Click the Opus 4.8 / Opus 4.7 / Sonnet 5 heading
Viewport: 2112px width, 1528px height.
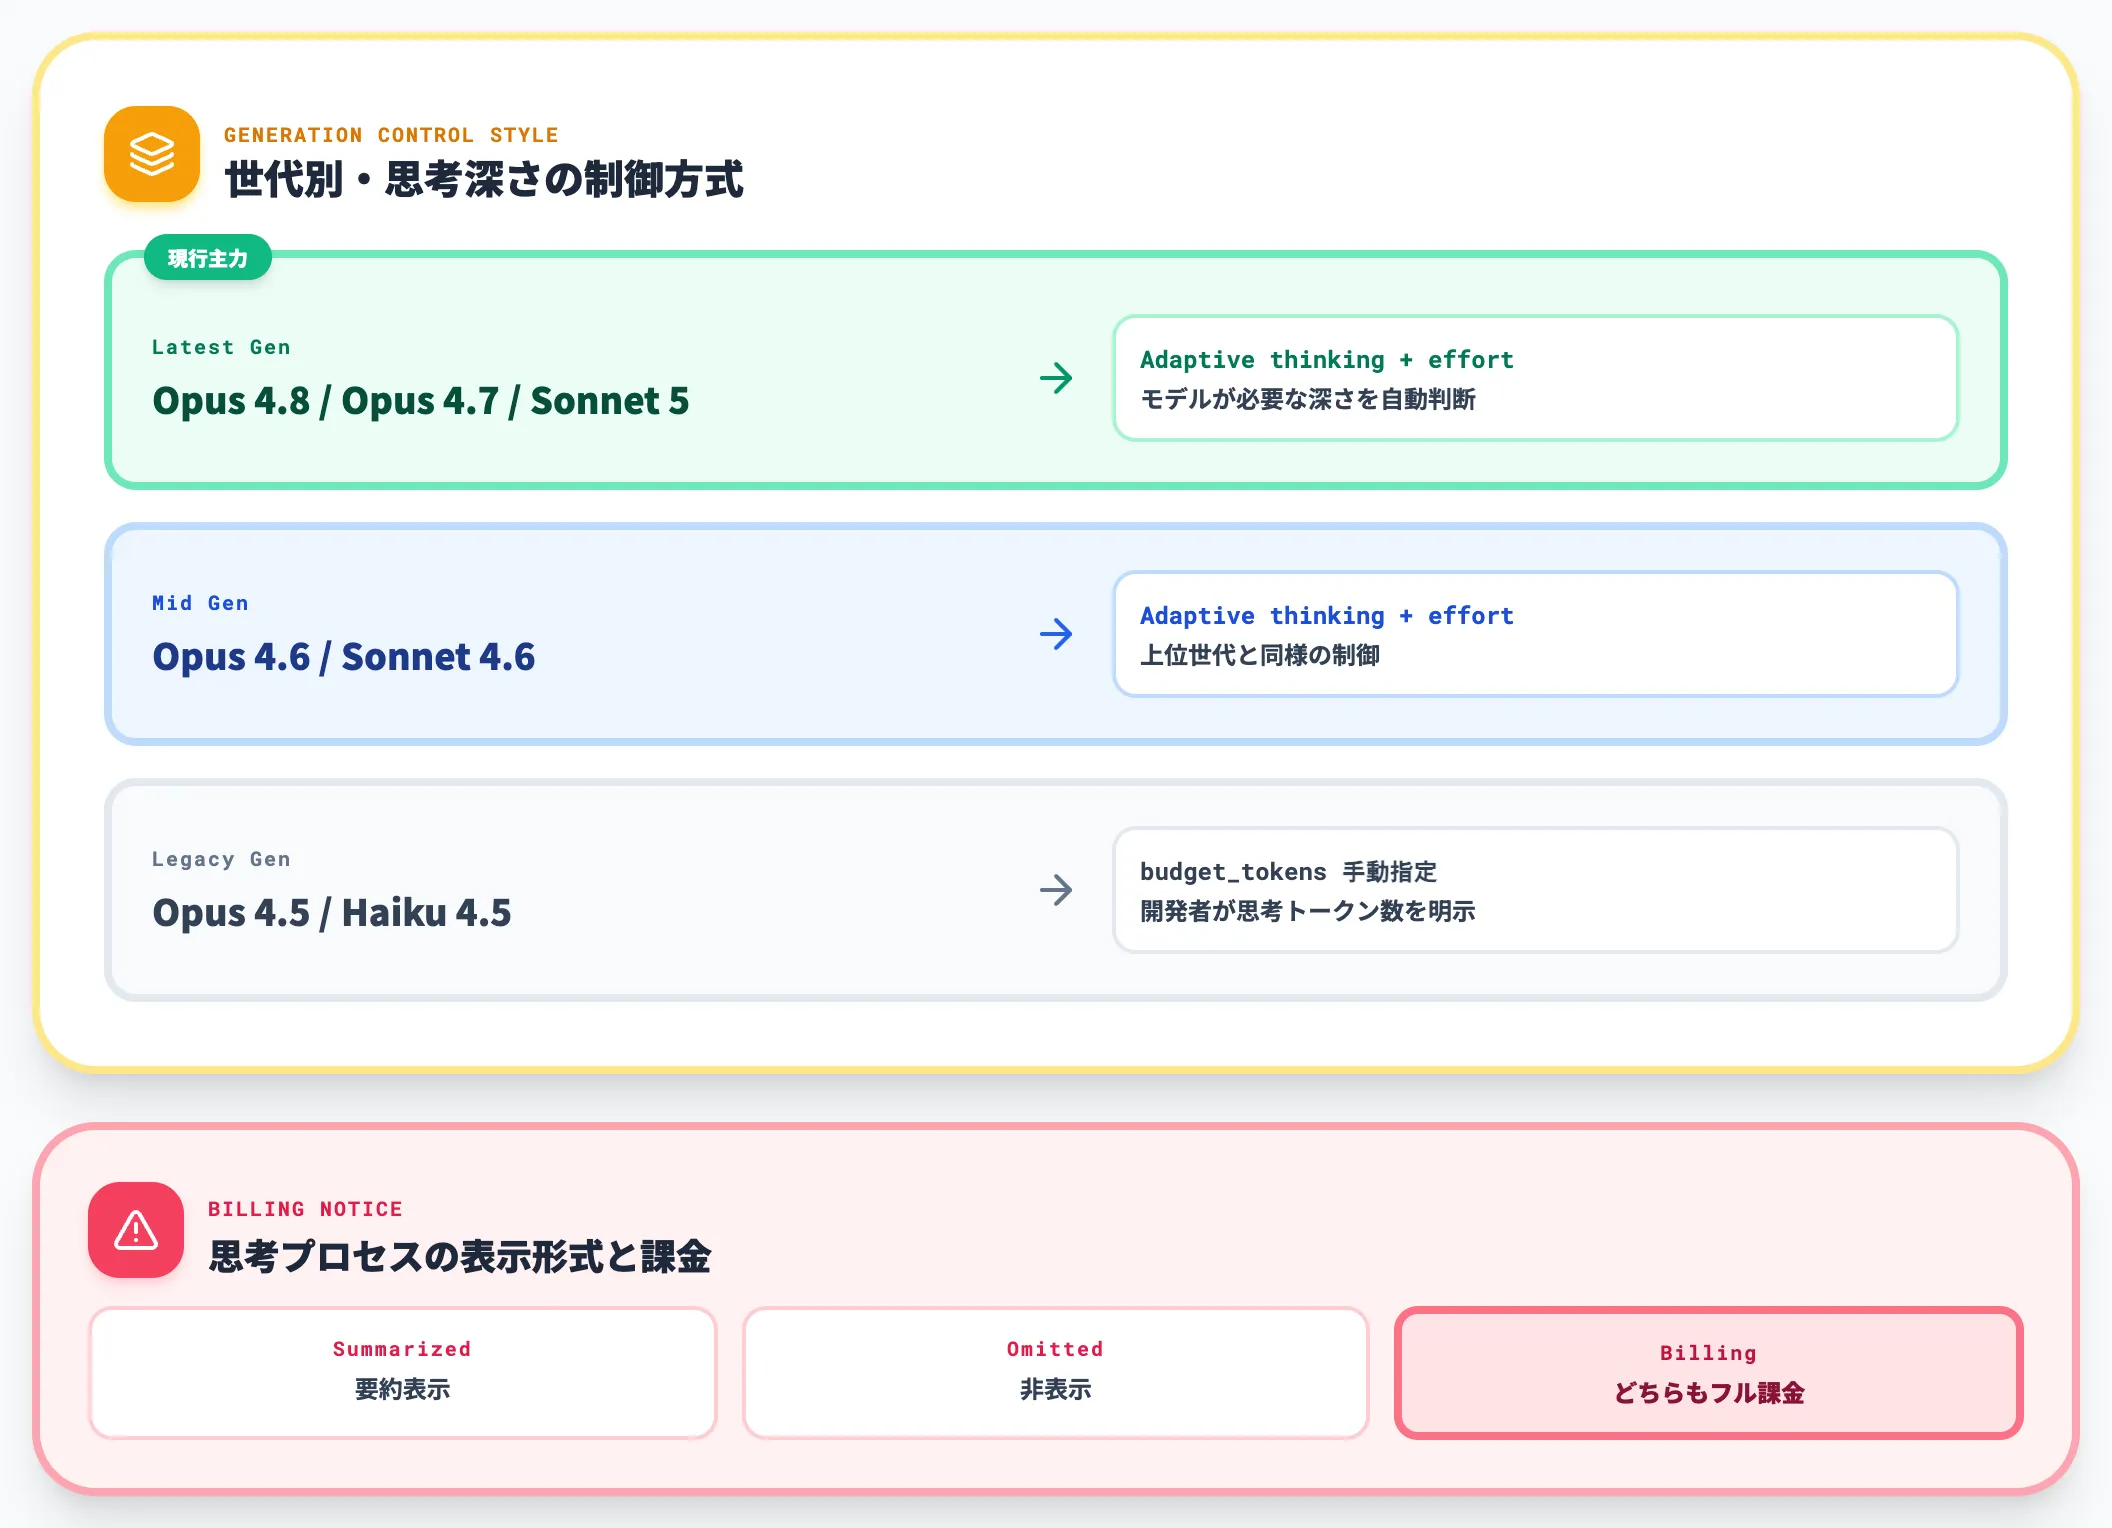(x=421, y=401)
